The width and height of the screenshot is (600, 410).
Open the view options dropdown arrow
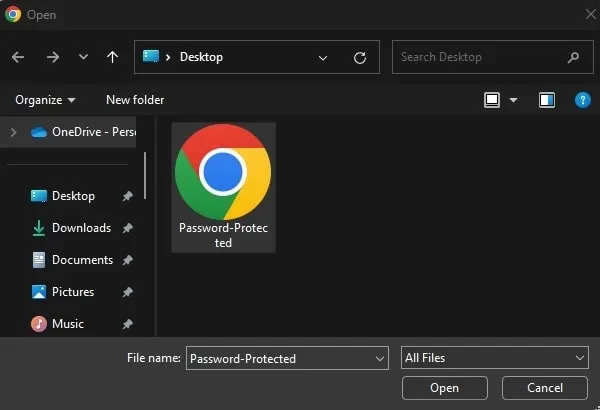coord(514,100)
